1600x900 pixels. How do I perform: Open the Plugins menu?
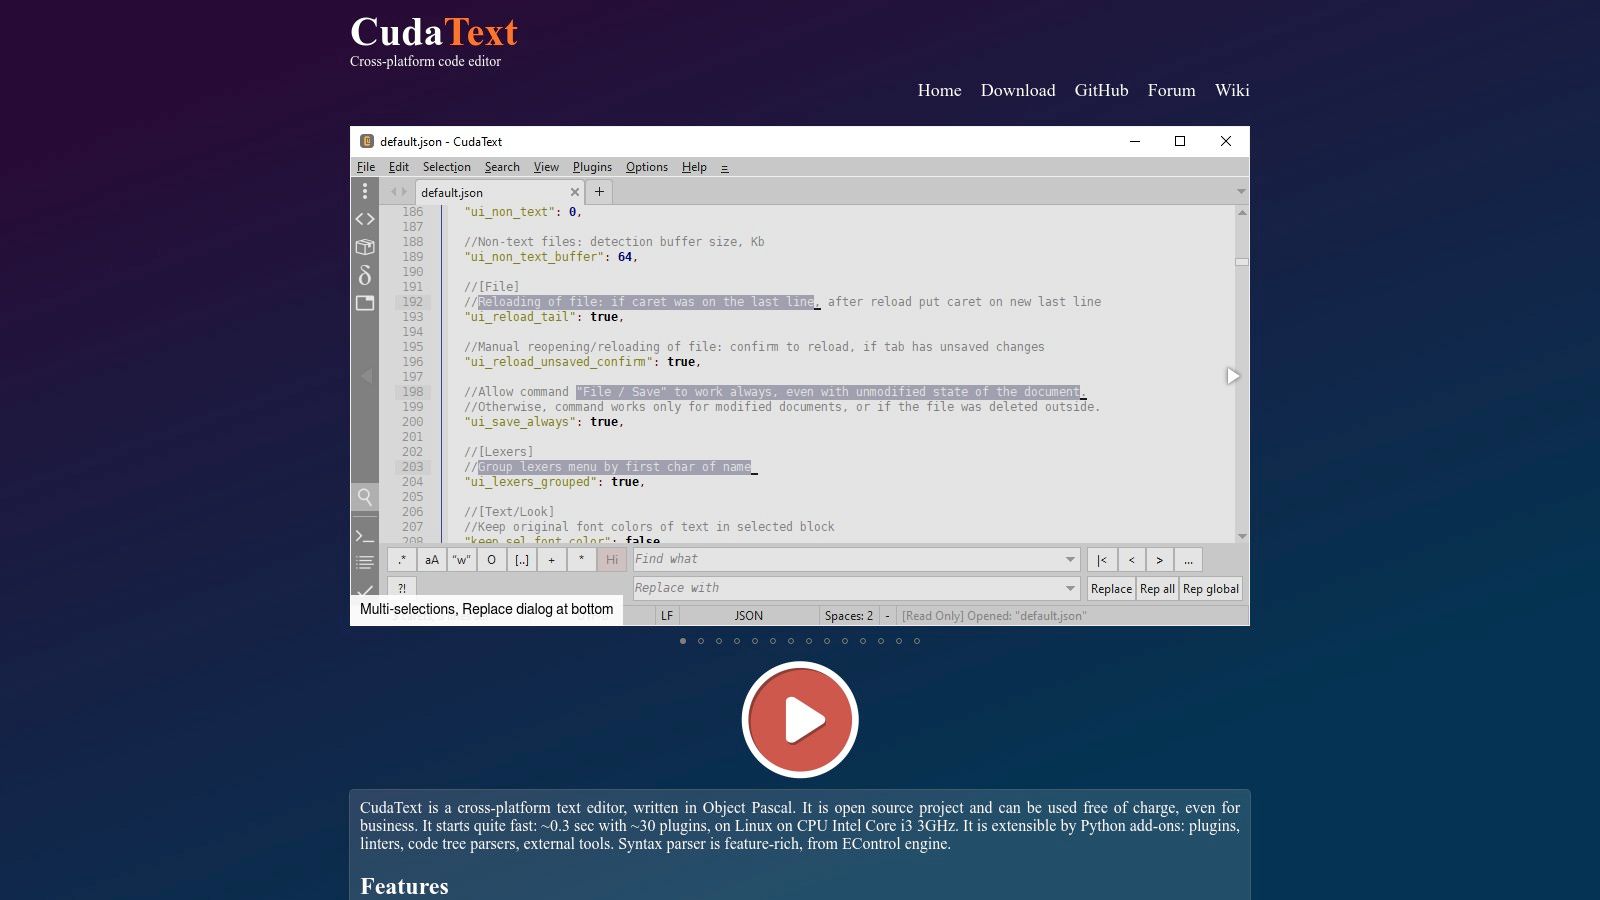coord(592,167)
